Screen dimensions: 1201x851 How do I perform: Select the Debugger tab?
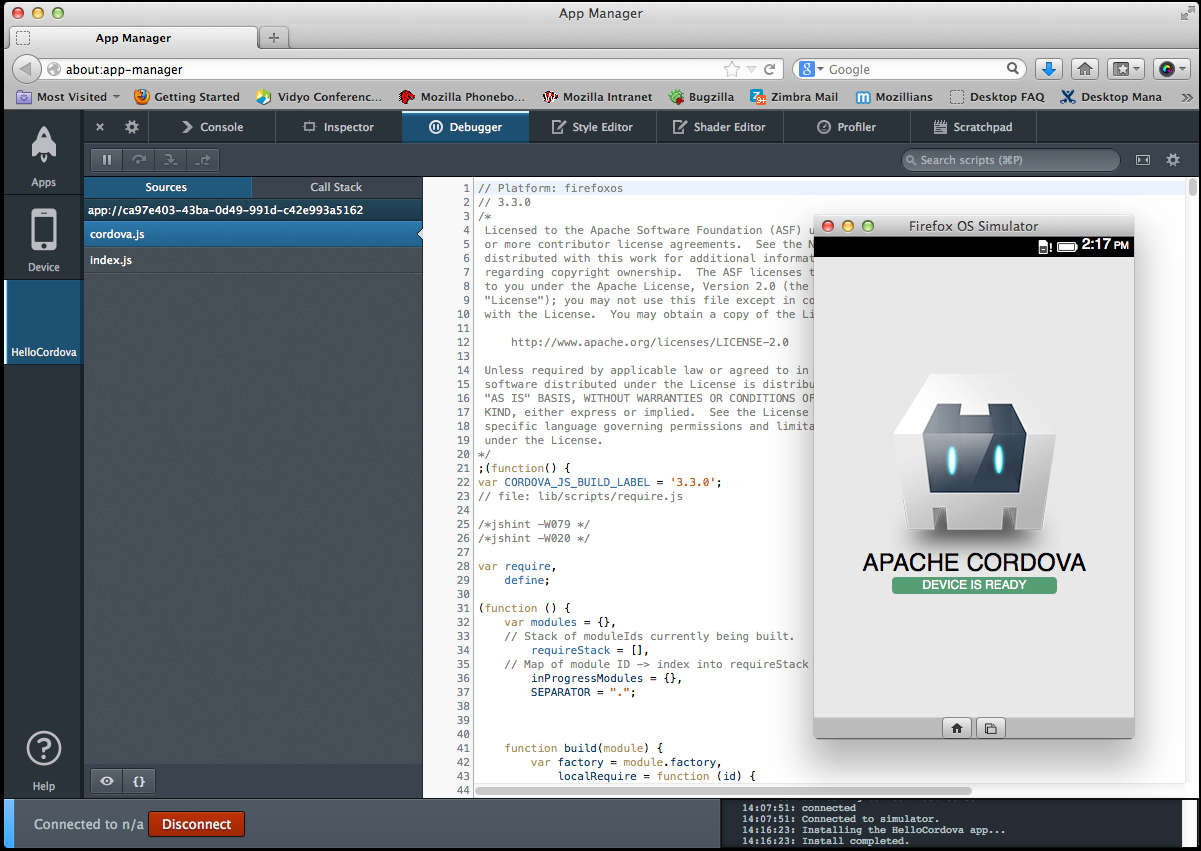(465, 127)
